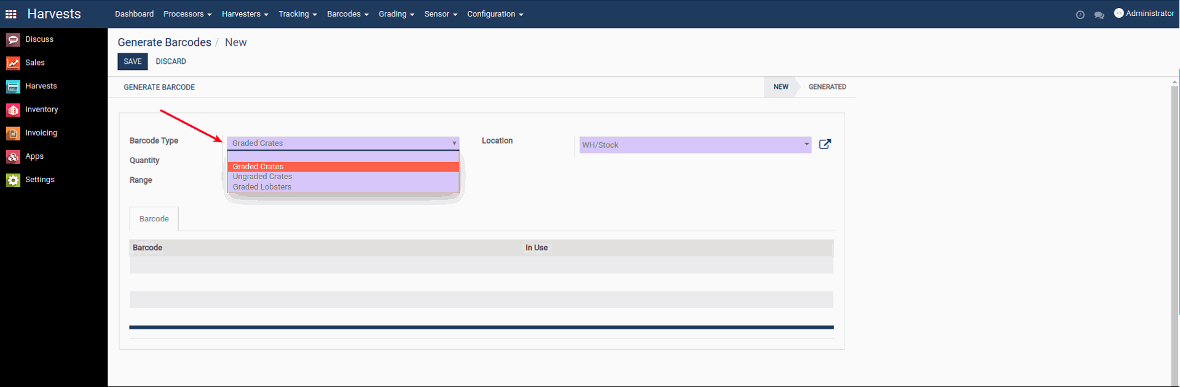This screenshot has width=1180, height=387.
Task: Click the Discard button
Action: coord(171,62)
